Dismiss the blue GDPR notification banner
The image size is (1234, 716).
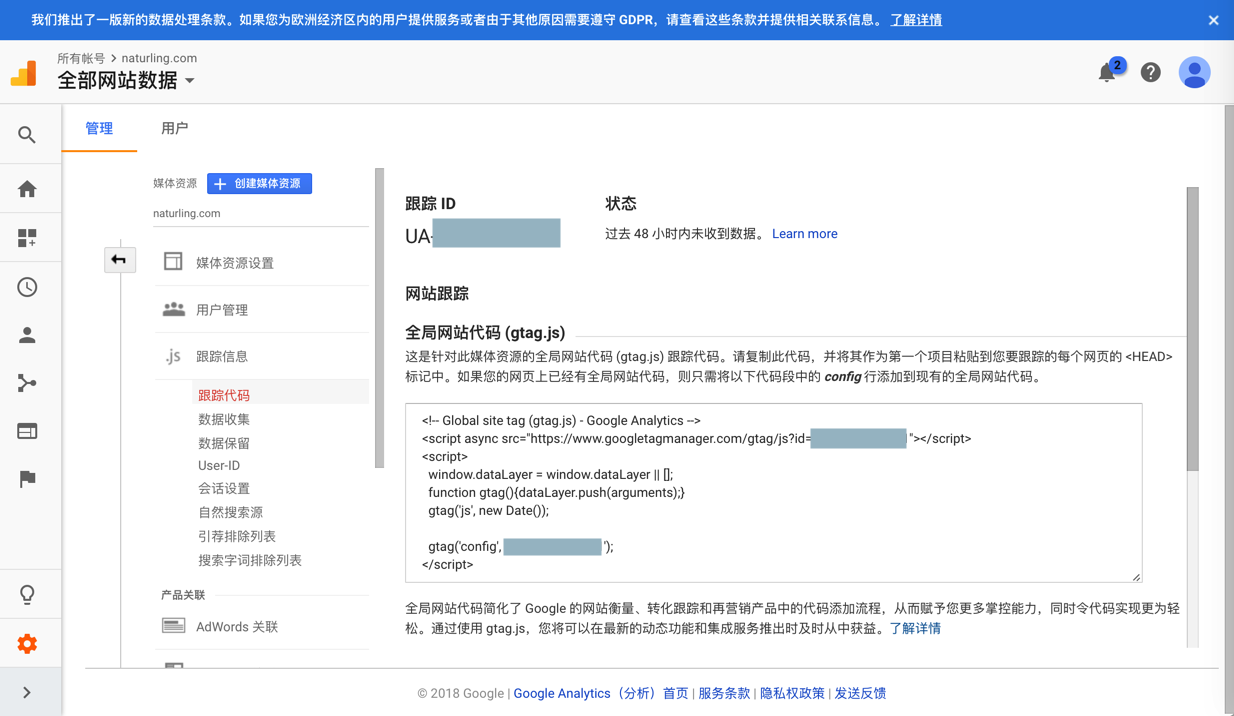point(1213,20)
